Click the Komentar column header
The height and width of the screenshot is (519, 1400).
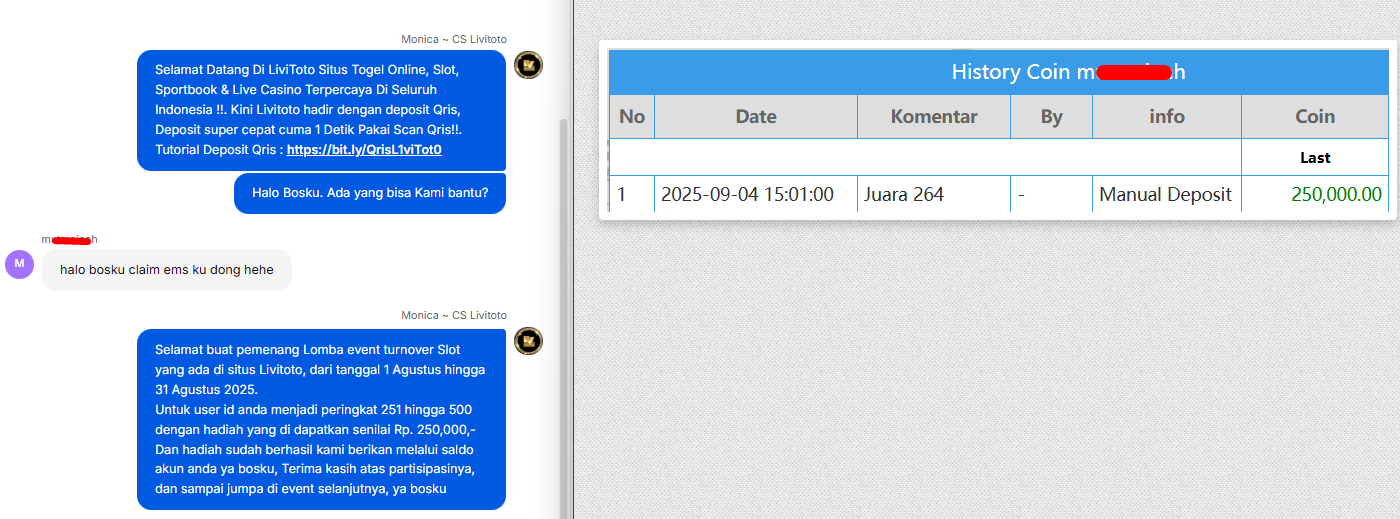[934, 117]
